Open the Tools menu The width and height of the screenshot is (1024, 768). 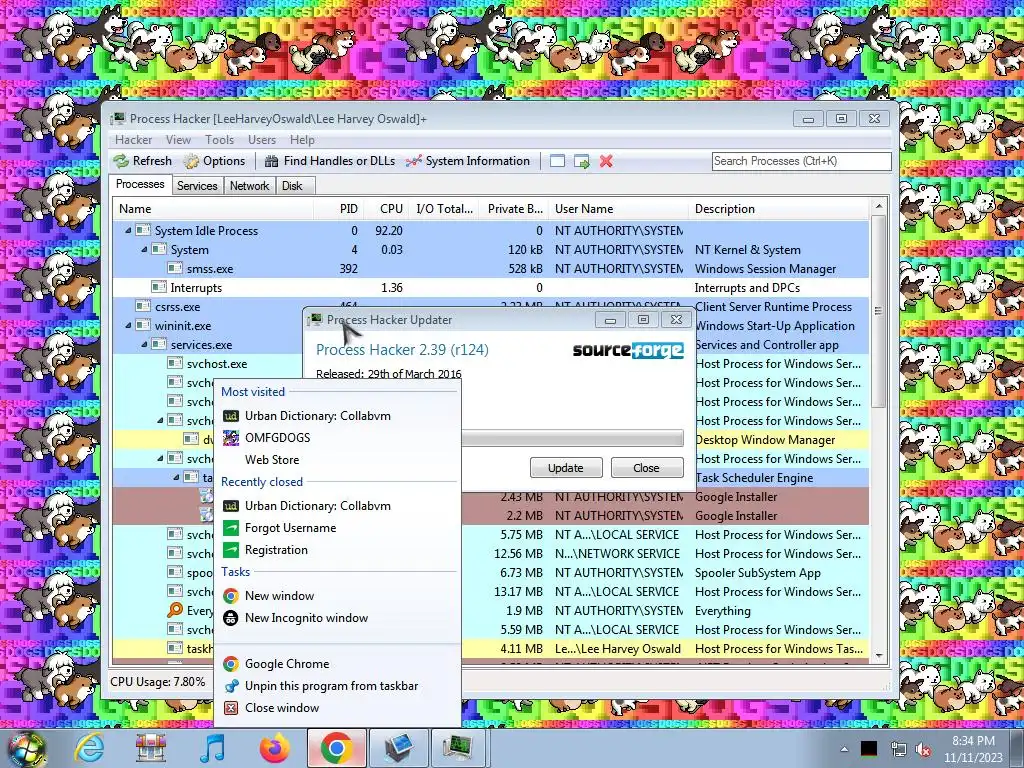(219, 140)
